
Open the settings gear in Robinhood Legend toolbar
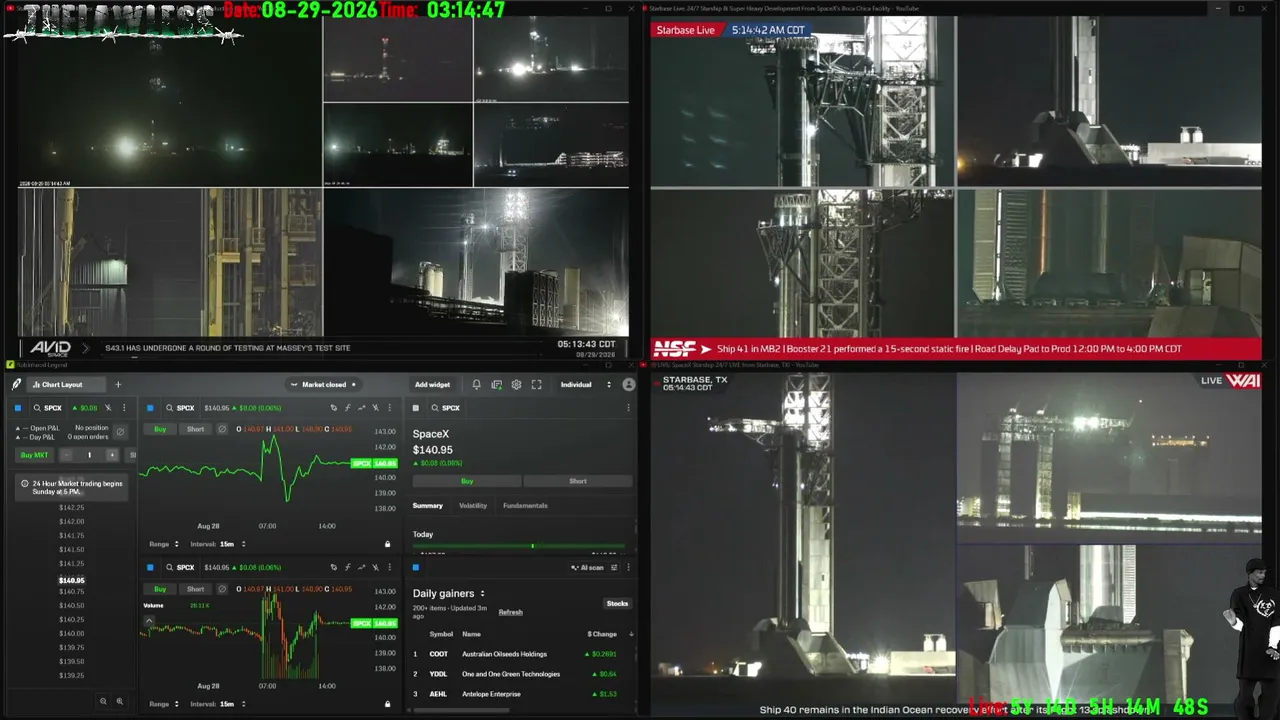coord(516,385)
